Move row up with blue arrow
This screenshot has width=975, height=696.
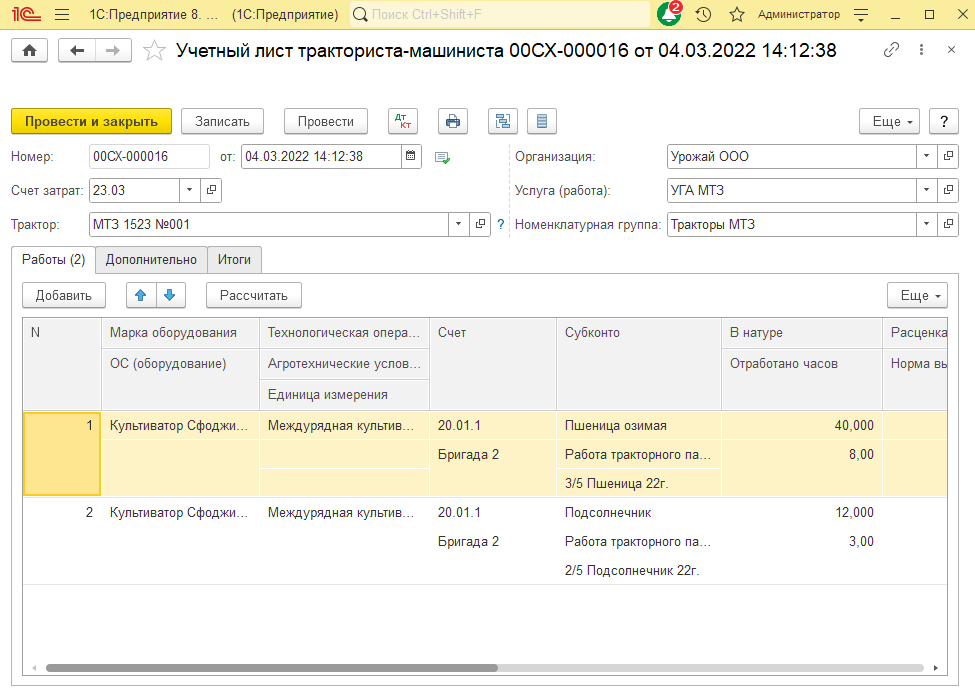pos(140,295)
